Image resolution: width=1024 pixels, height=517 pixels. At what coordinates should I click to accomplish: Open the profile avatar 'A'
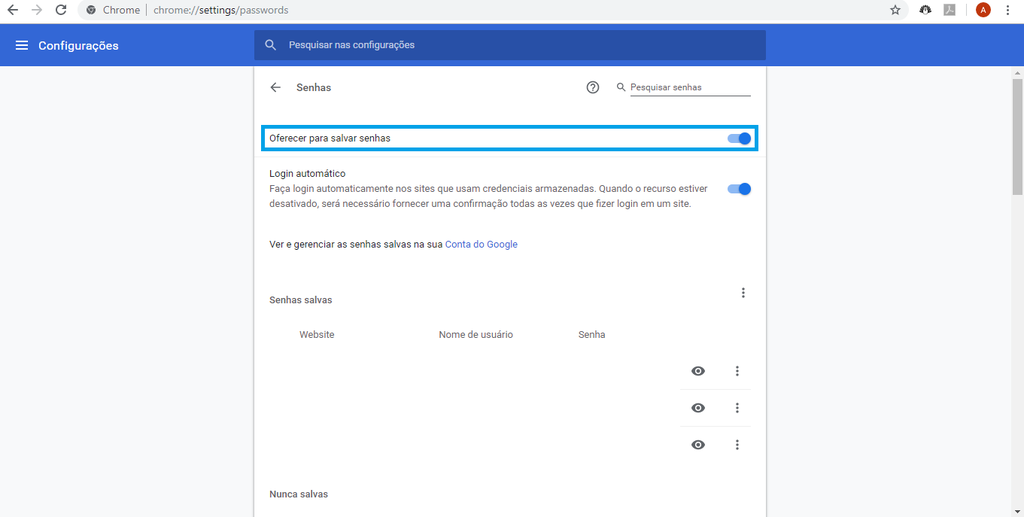pyautogui.click(x=983, y=10)
